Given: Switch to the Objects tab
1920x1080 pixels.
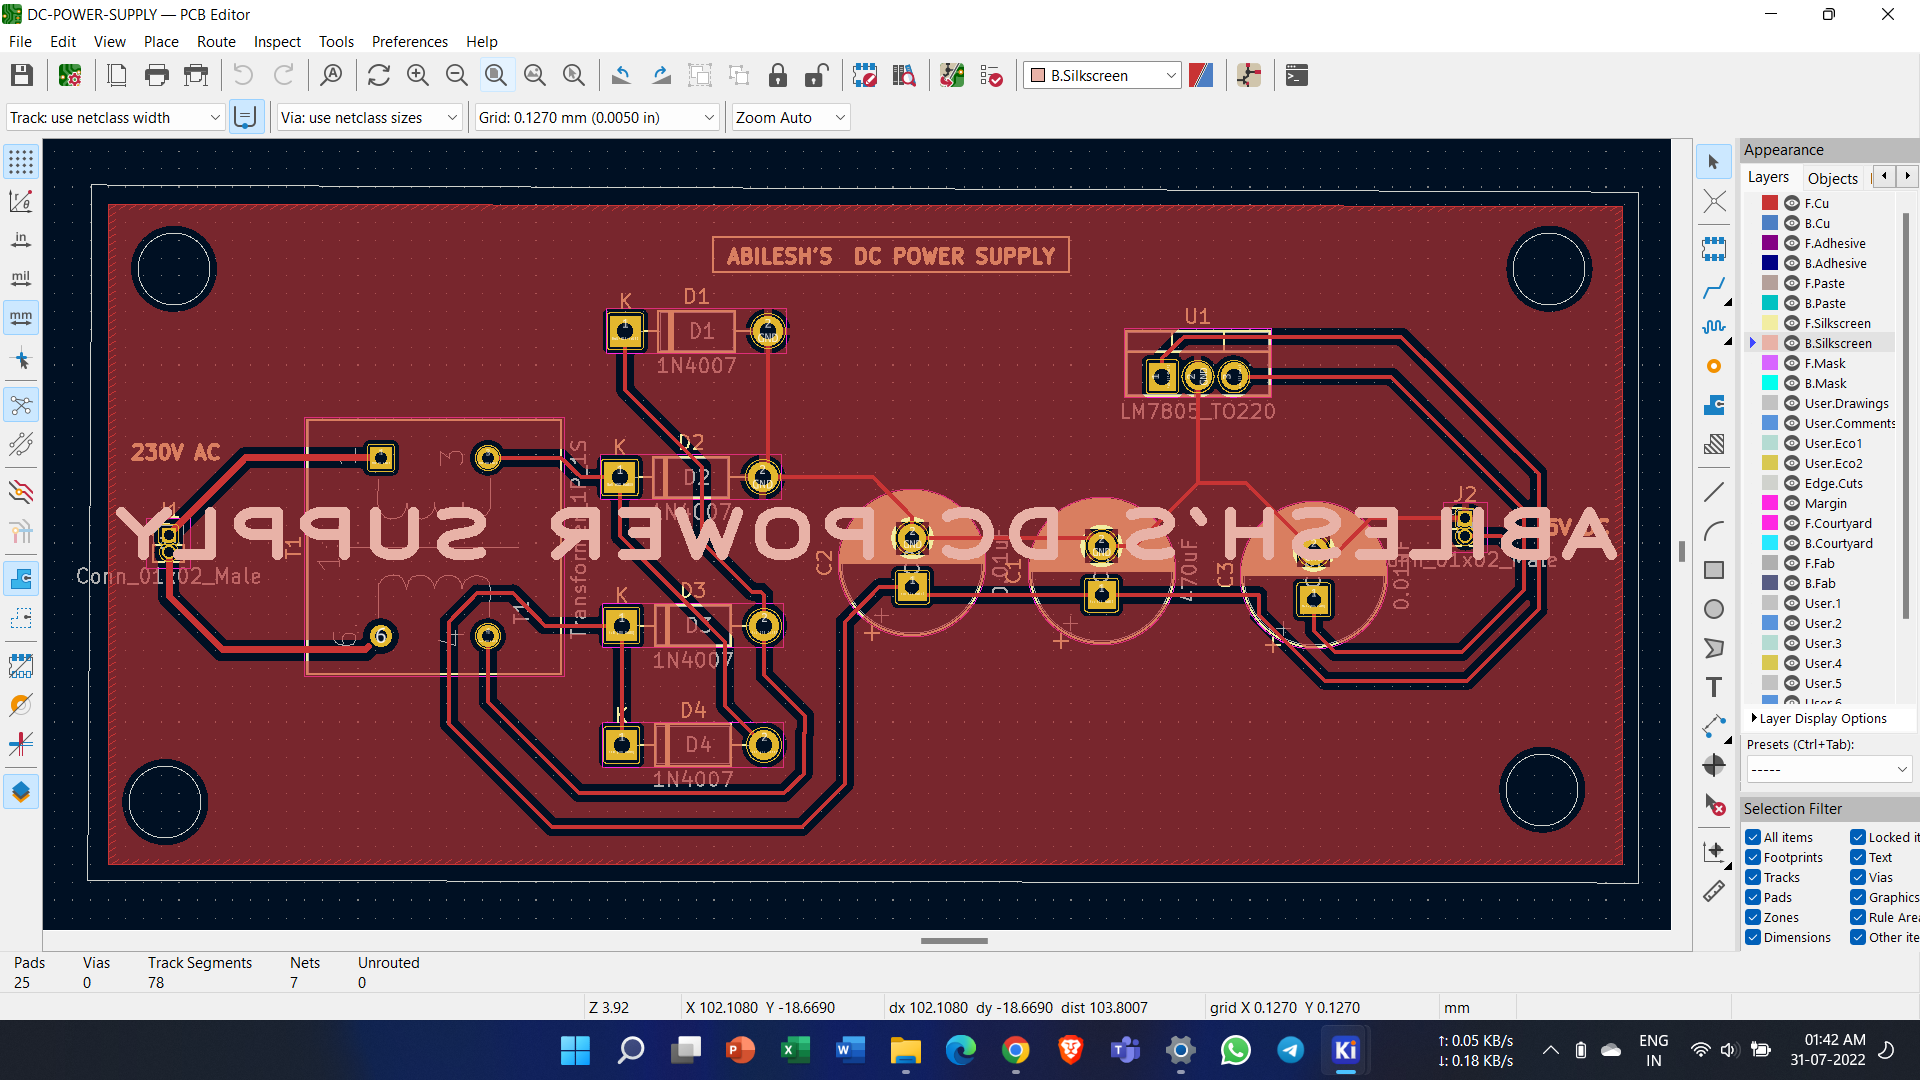Looking at the screenshot, I should point(1833,177).
